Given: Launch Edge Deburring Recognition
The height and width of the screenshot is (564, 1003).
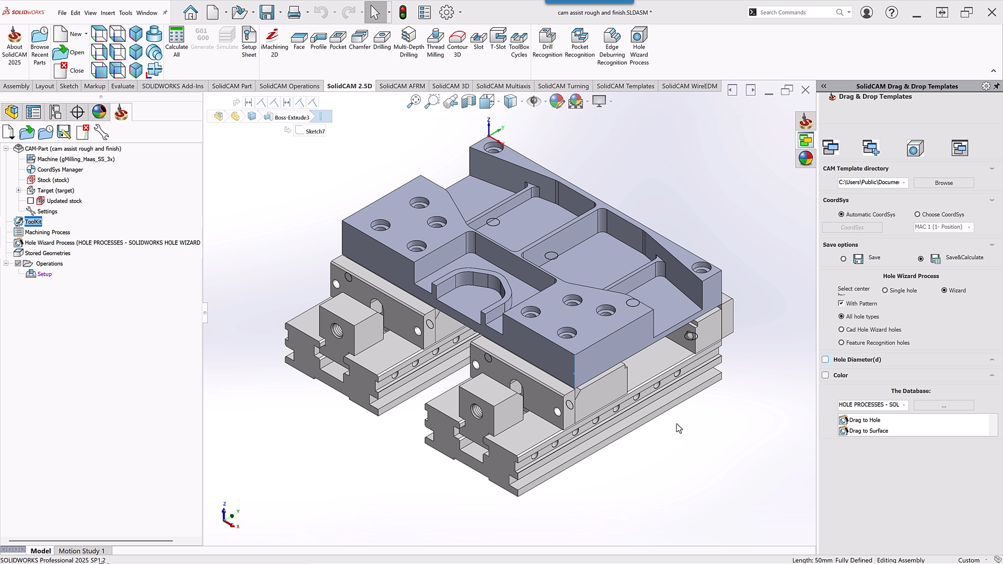Looking at the screenshot, I should click(x=612, y=46).
